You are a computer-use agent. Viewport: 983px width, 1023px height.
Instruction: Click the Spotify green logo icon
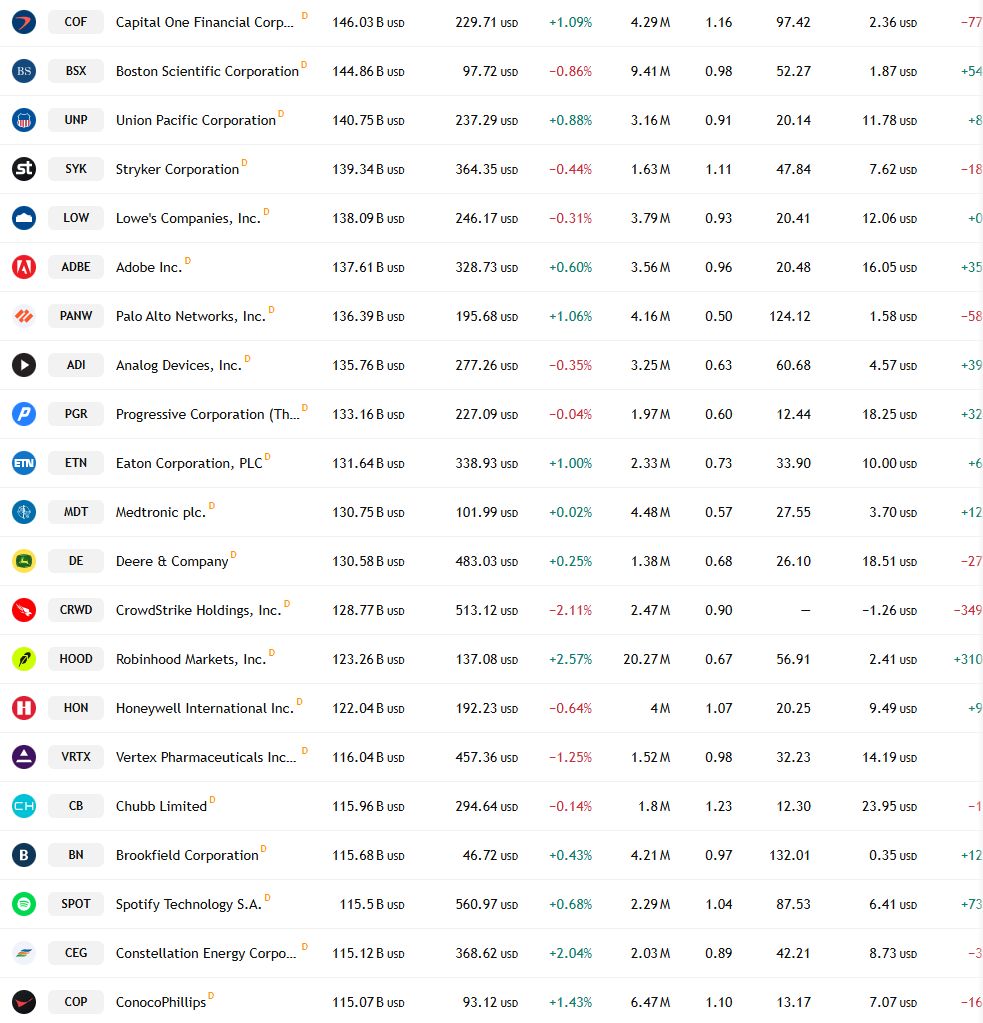point(24,904)
